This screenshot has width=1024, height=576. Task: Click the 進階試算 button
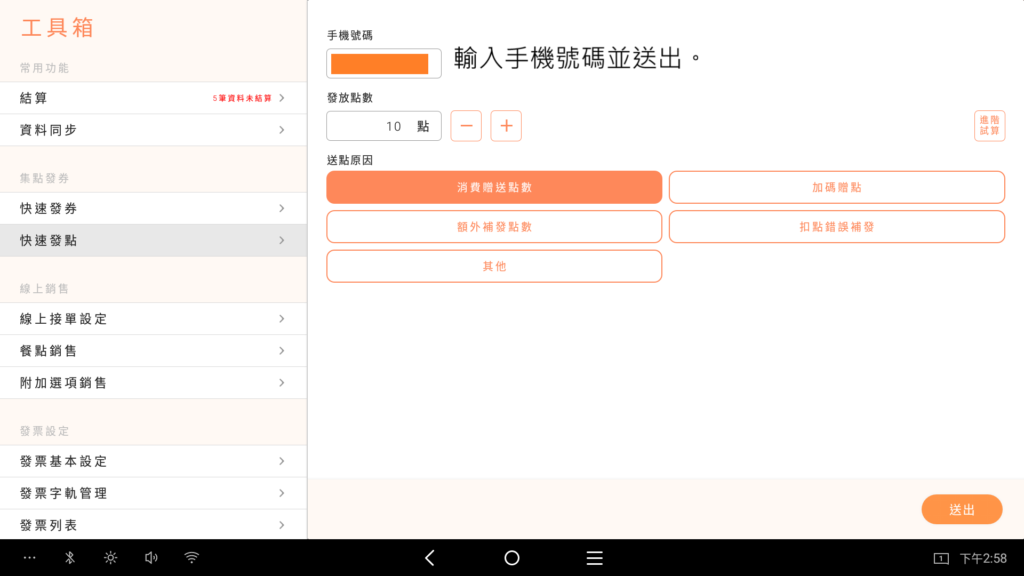[x=989, y=126]
